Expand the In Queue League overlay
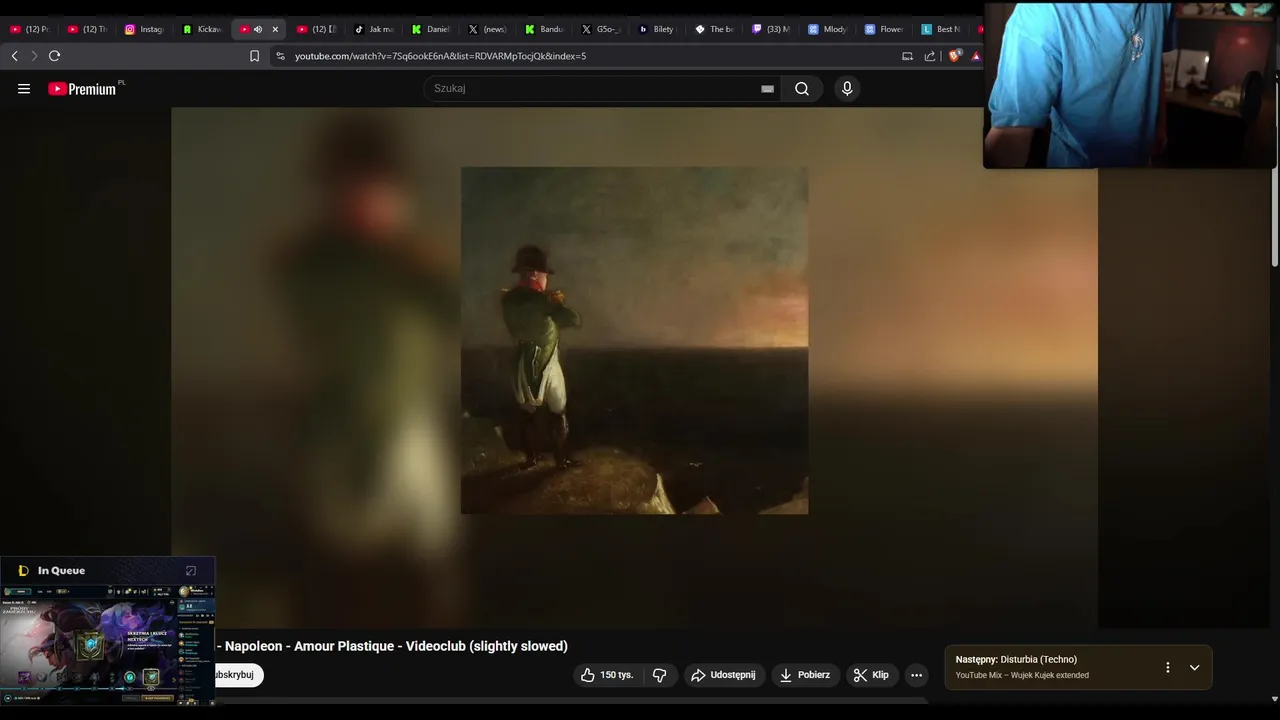The image size is (1280, 720). click(191, 571)
